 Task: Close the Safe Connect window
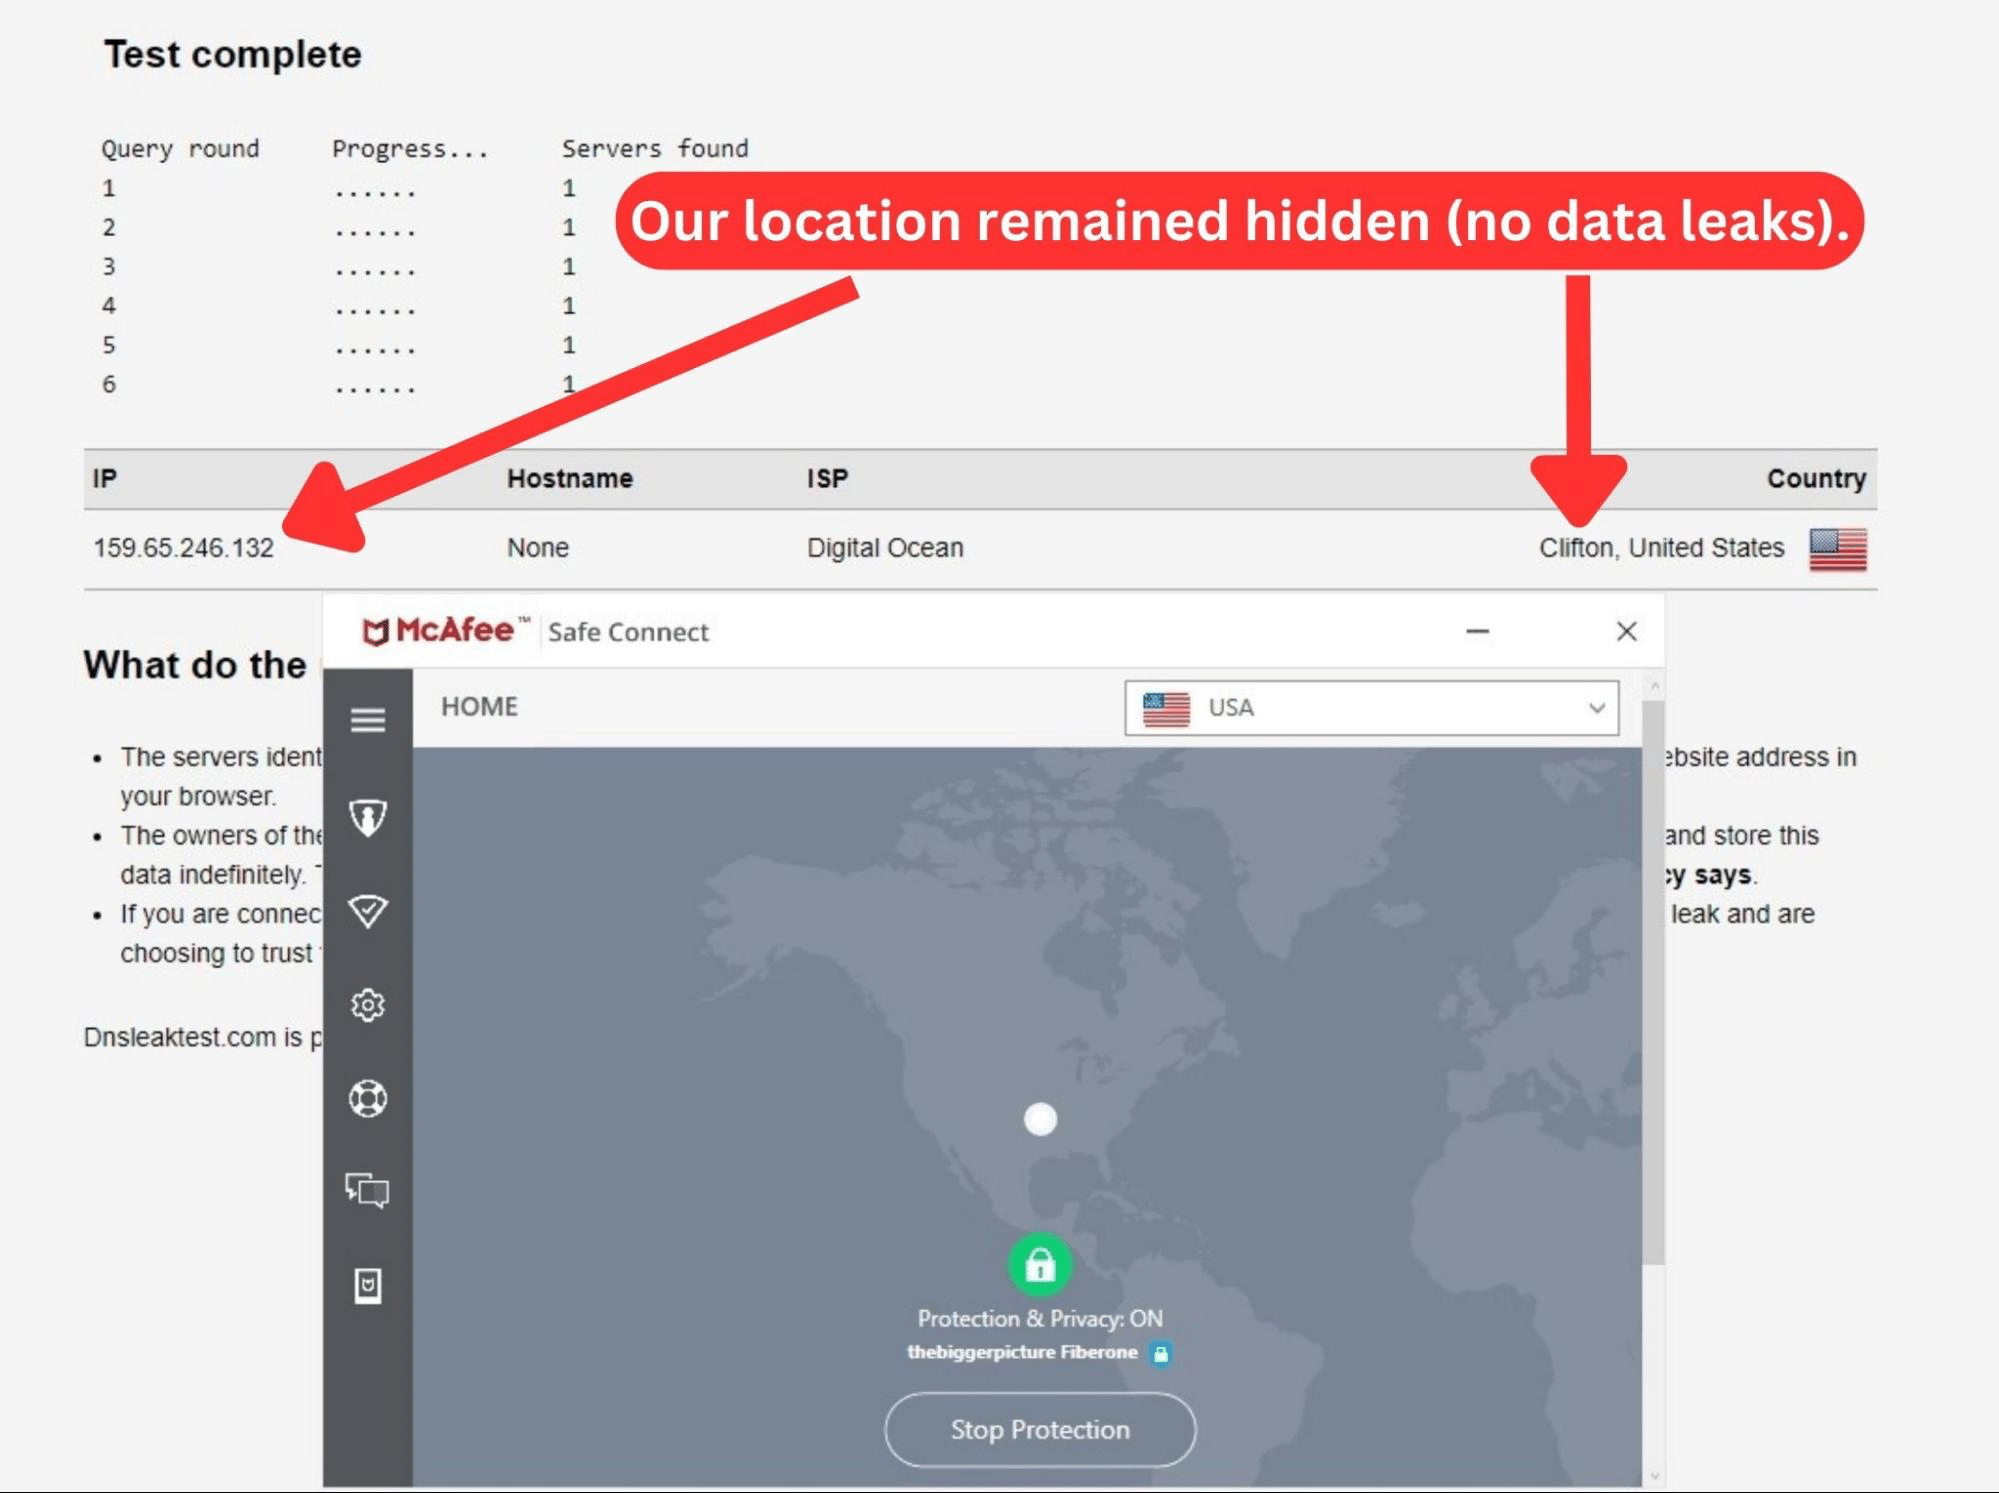coord(1626,631)
